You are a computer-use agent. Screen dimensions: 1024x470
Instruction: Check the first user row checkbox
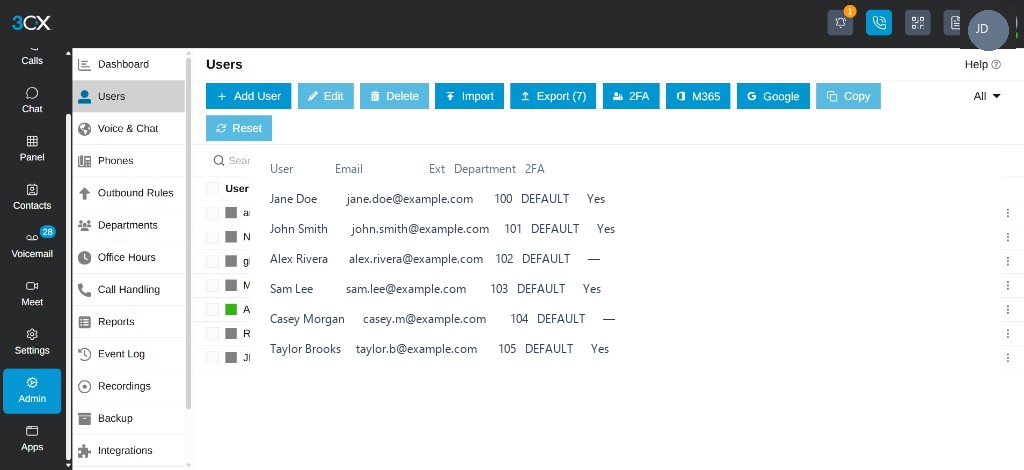coord(212,213)
